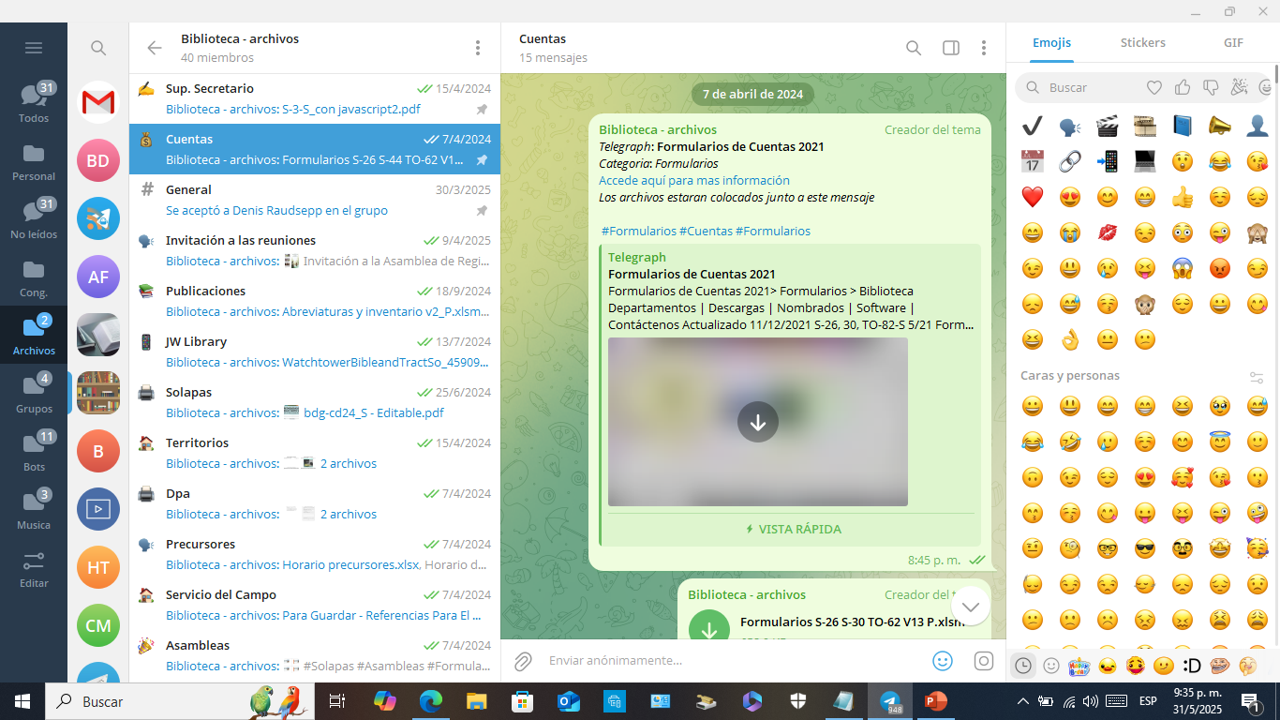Viewport: 1280px width, 720px height.
Task: Open the Sup. Secretario topic
Action: coord(315,99)
